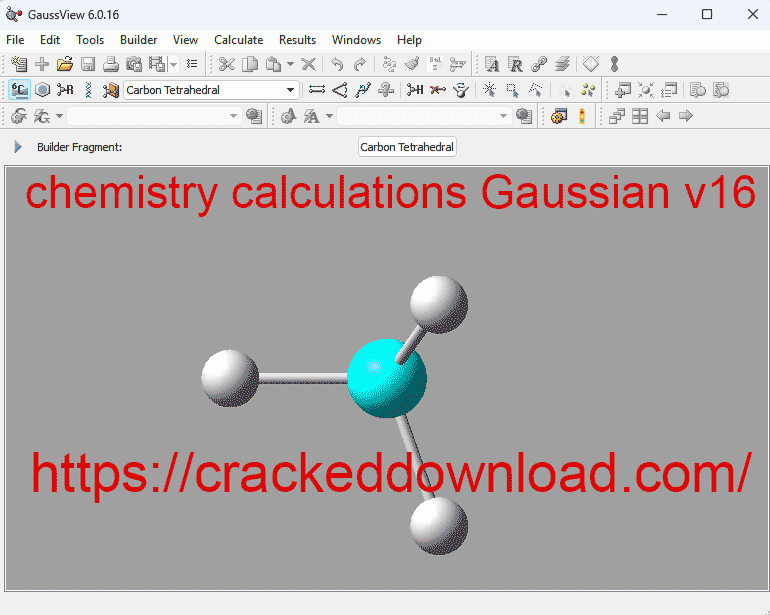Viewport: 770px width, 615px height.
Task: Toggle the Custom Fragment library tool
Action: click(x=111, y=90)
